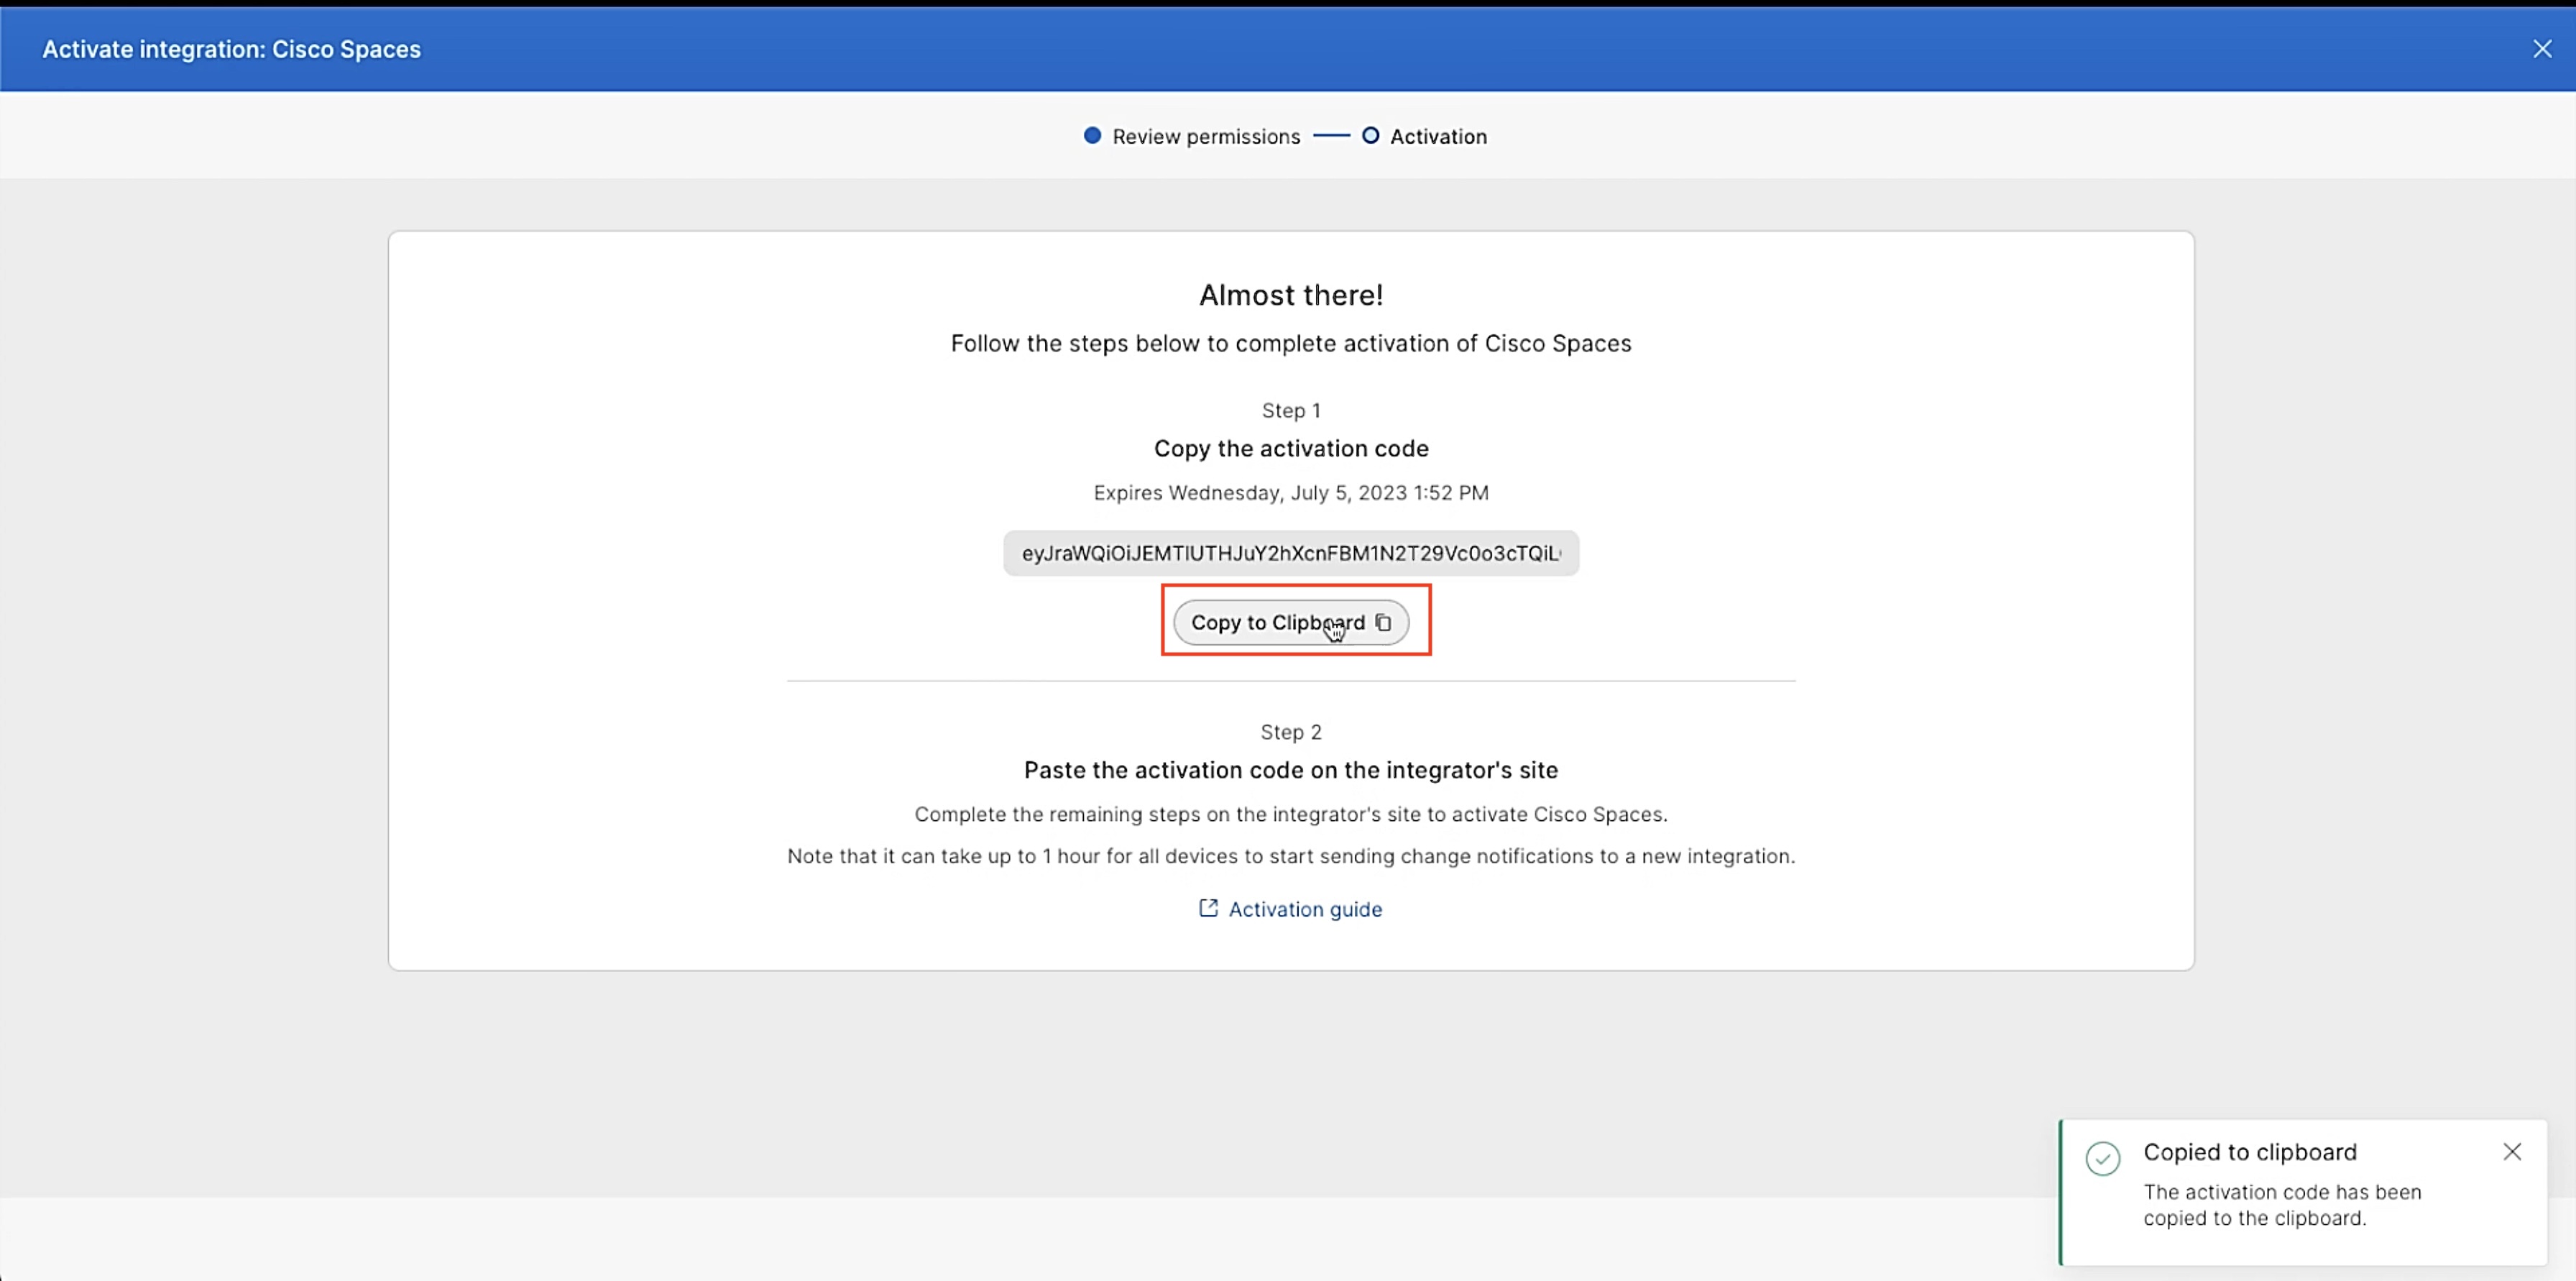The image size is (2576, 1281).
Task: Dismiss the Copied to clipboard notification
Action: 2512,1151
